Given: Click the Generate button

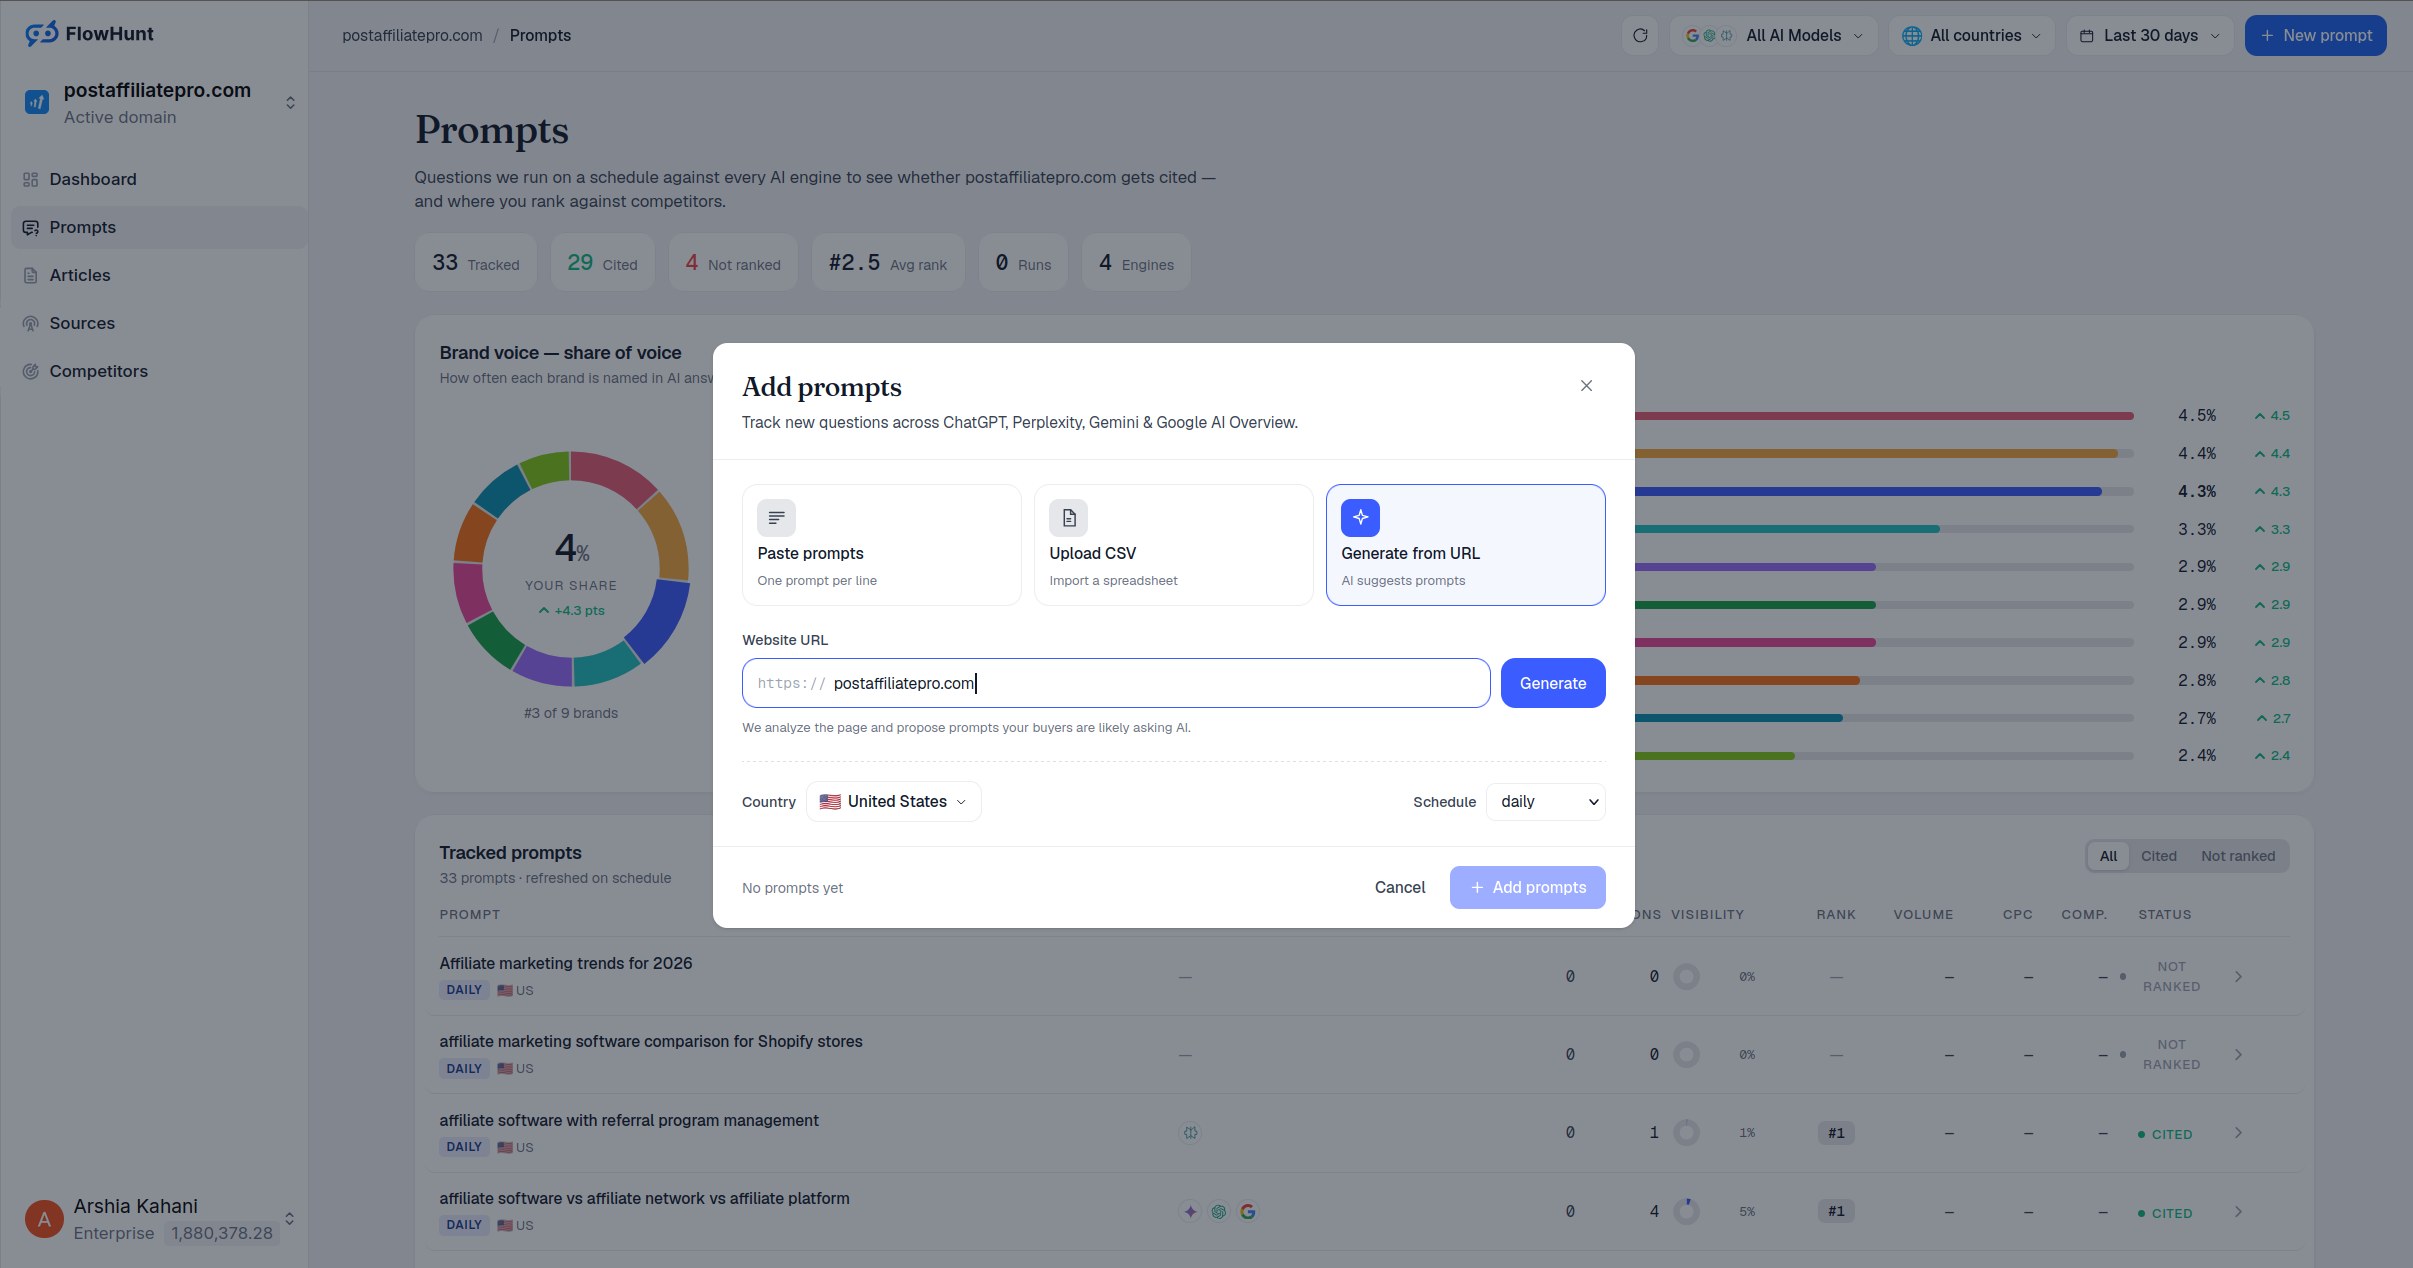Looking at the screenshot, I should click(1552, 683).
